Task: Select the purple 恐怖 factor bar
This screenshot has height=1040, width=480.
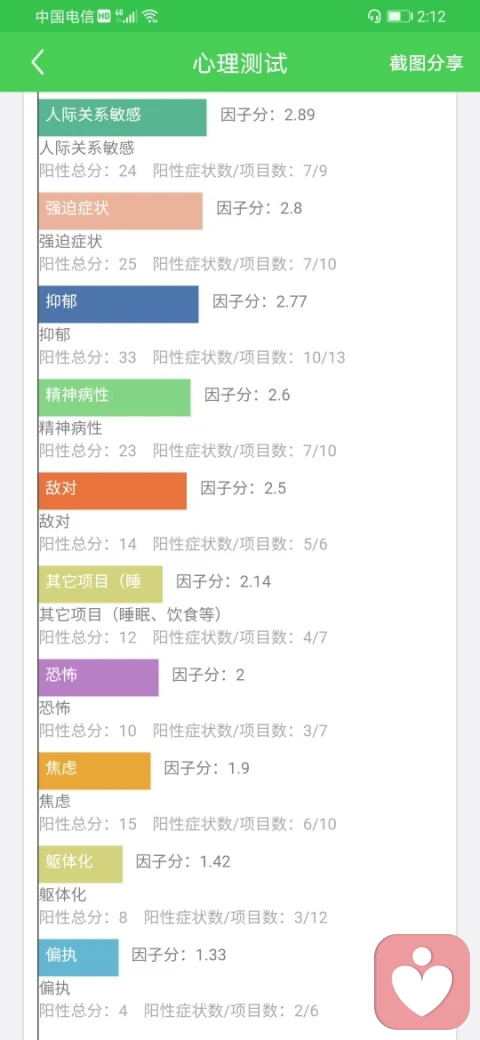Action: pos(98,678)
